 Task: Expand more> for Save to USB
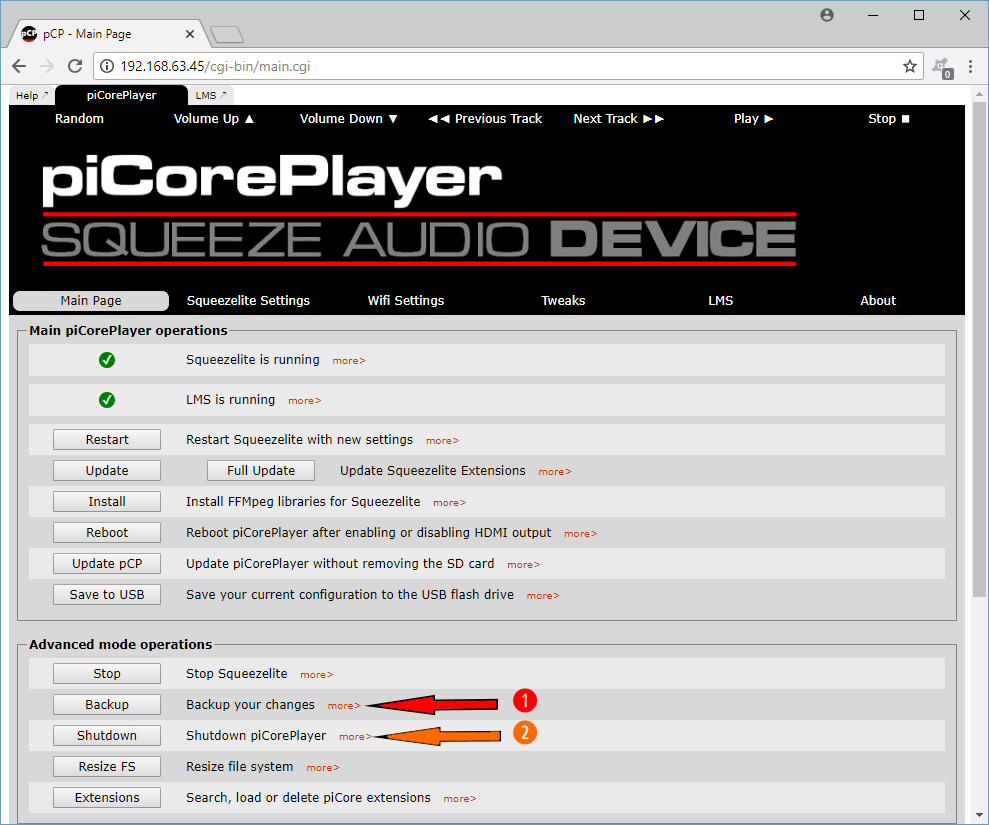point(543,595)
